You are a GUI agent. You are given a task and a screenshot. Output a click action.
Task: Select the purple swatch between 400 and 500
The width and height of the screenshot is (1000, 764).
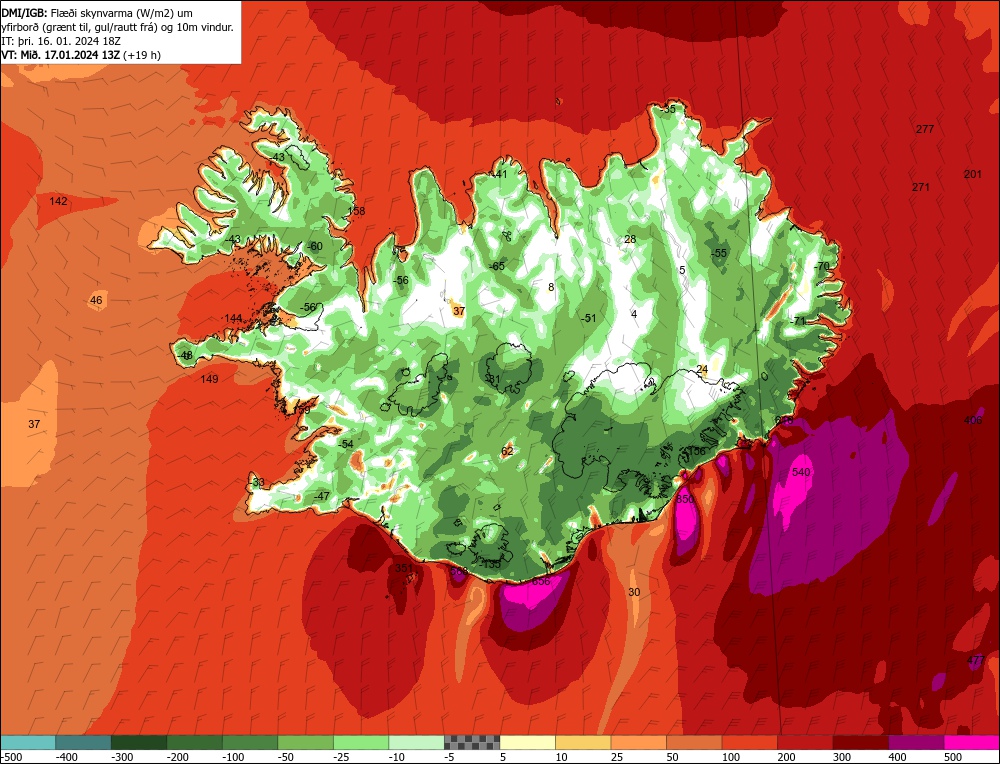pos(916,742)
